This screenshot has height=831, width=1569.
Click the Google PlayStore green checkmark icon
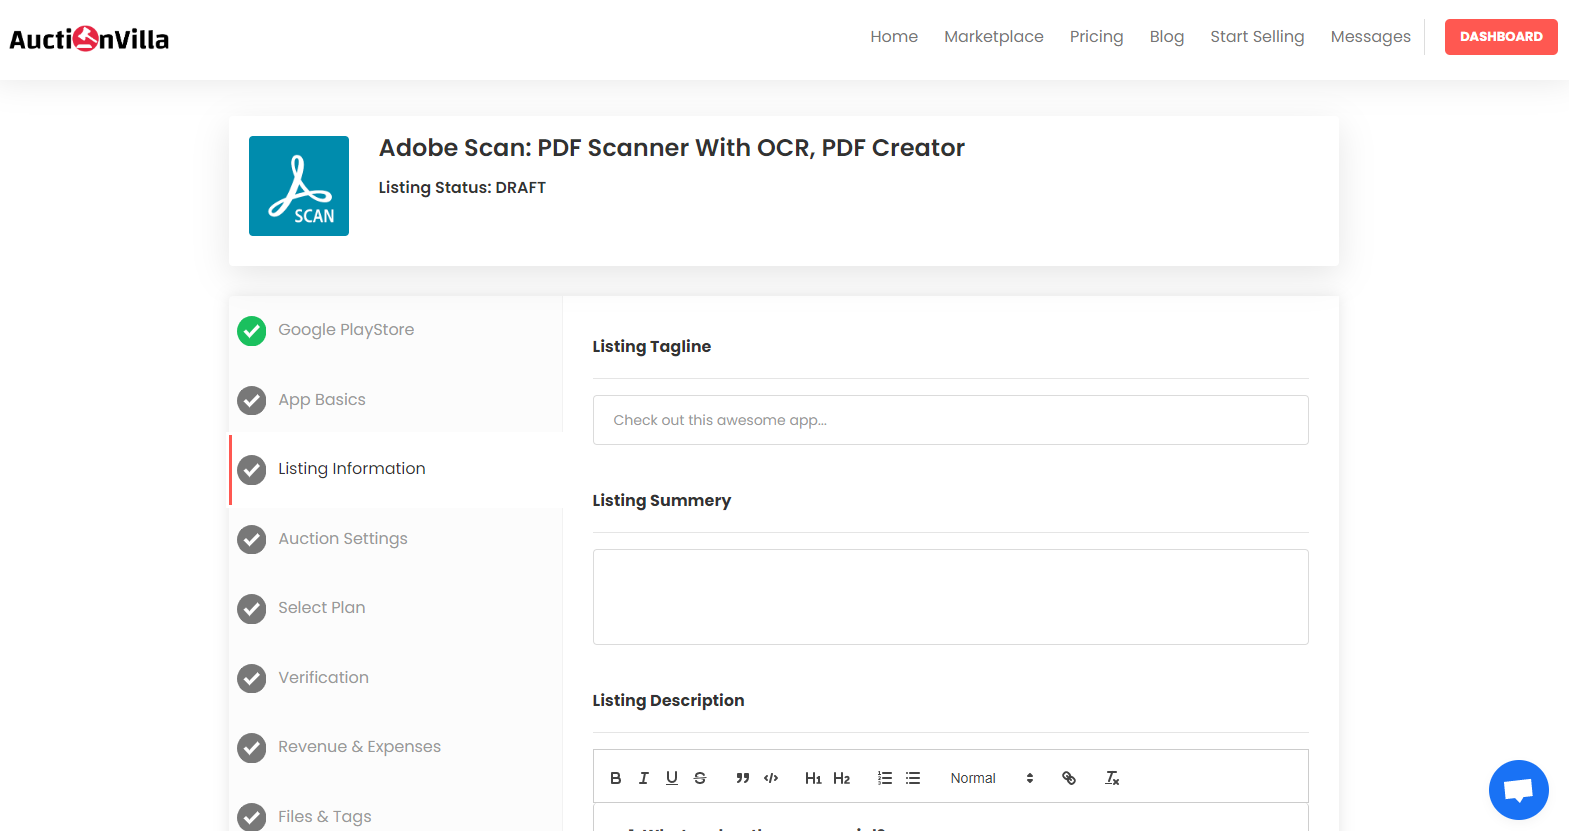[x=252, y=330]
